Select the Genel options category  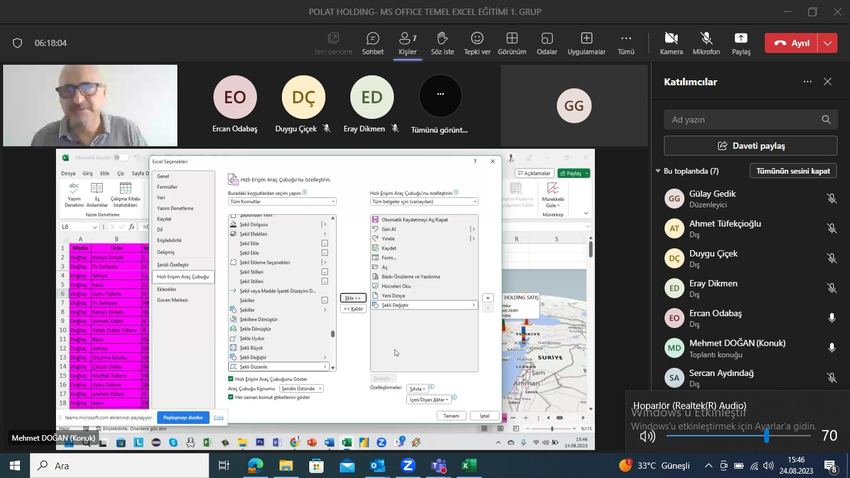tap(163, 176)
